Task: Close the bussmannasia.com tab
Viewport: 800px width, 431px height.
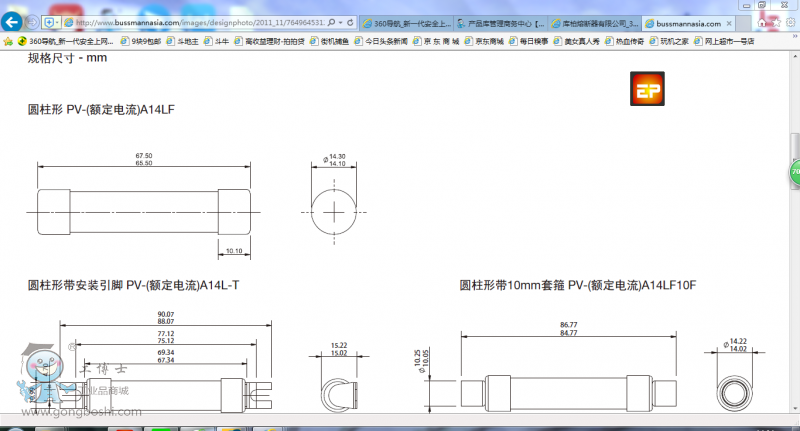Action: [729, 22]
